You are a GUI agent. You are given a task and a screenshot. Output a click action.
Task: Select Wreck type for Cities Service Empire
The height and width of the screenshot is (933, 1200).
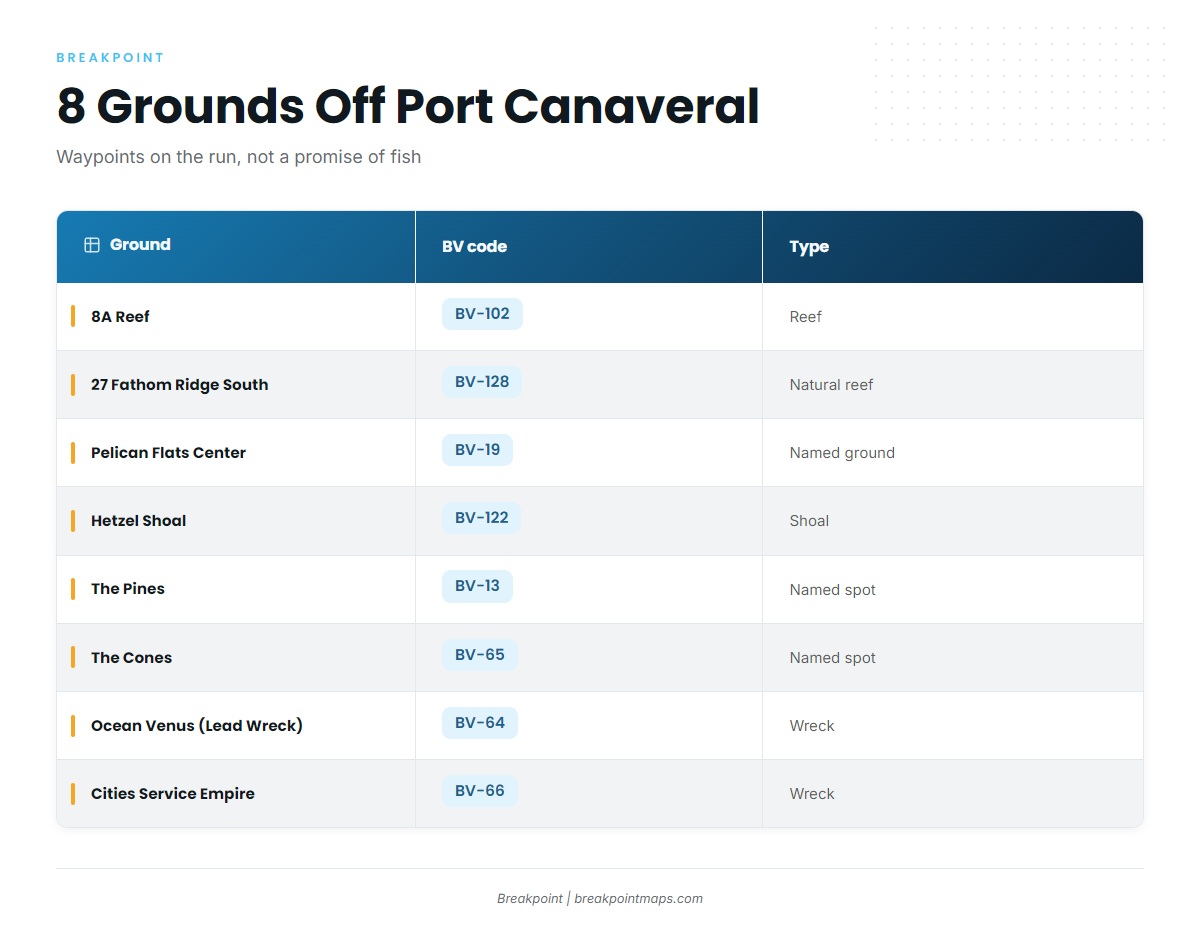coord(812,794)
